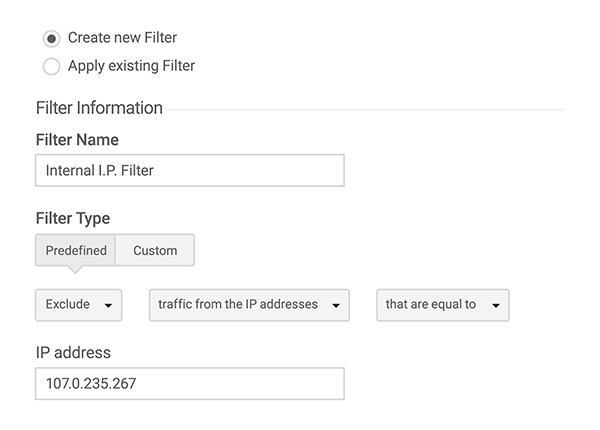Focus the Filter Name input field
600x430 pixels.
tap(190, 170)
